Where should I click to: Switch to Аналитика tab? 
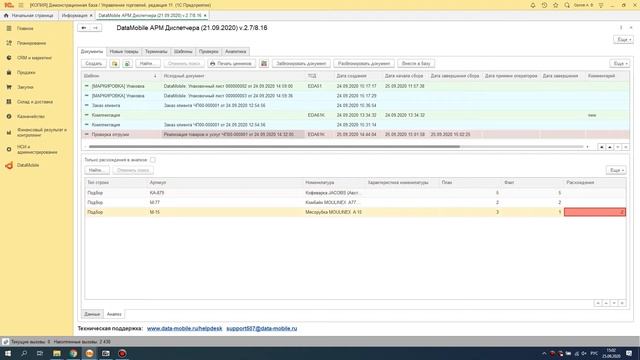(x=236, y=51)
